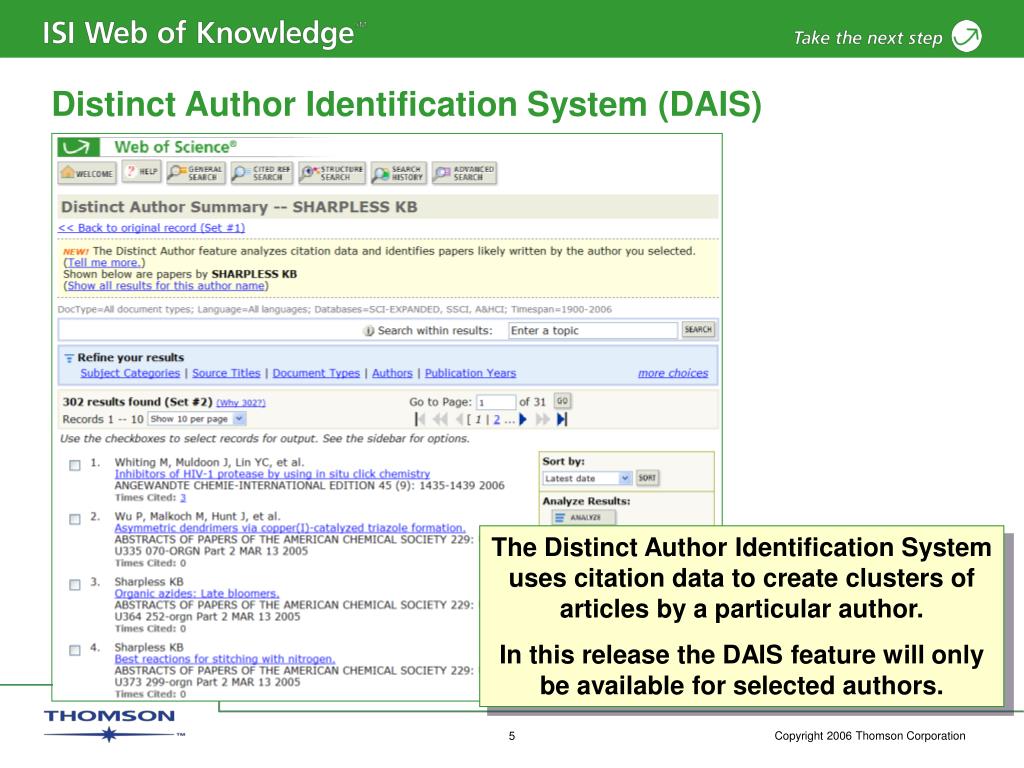Click the Refine your results funnel icon
This screenshot has width=1024, height=768.
click(69, 358)
